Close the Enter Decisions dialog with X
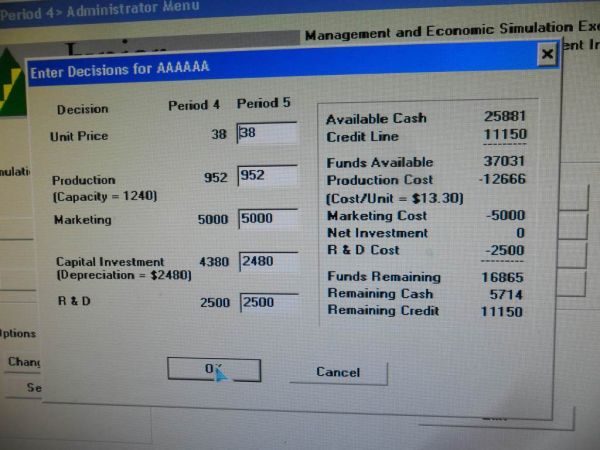Viewport: 600px width, 450px height. tap(546, 55)
